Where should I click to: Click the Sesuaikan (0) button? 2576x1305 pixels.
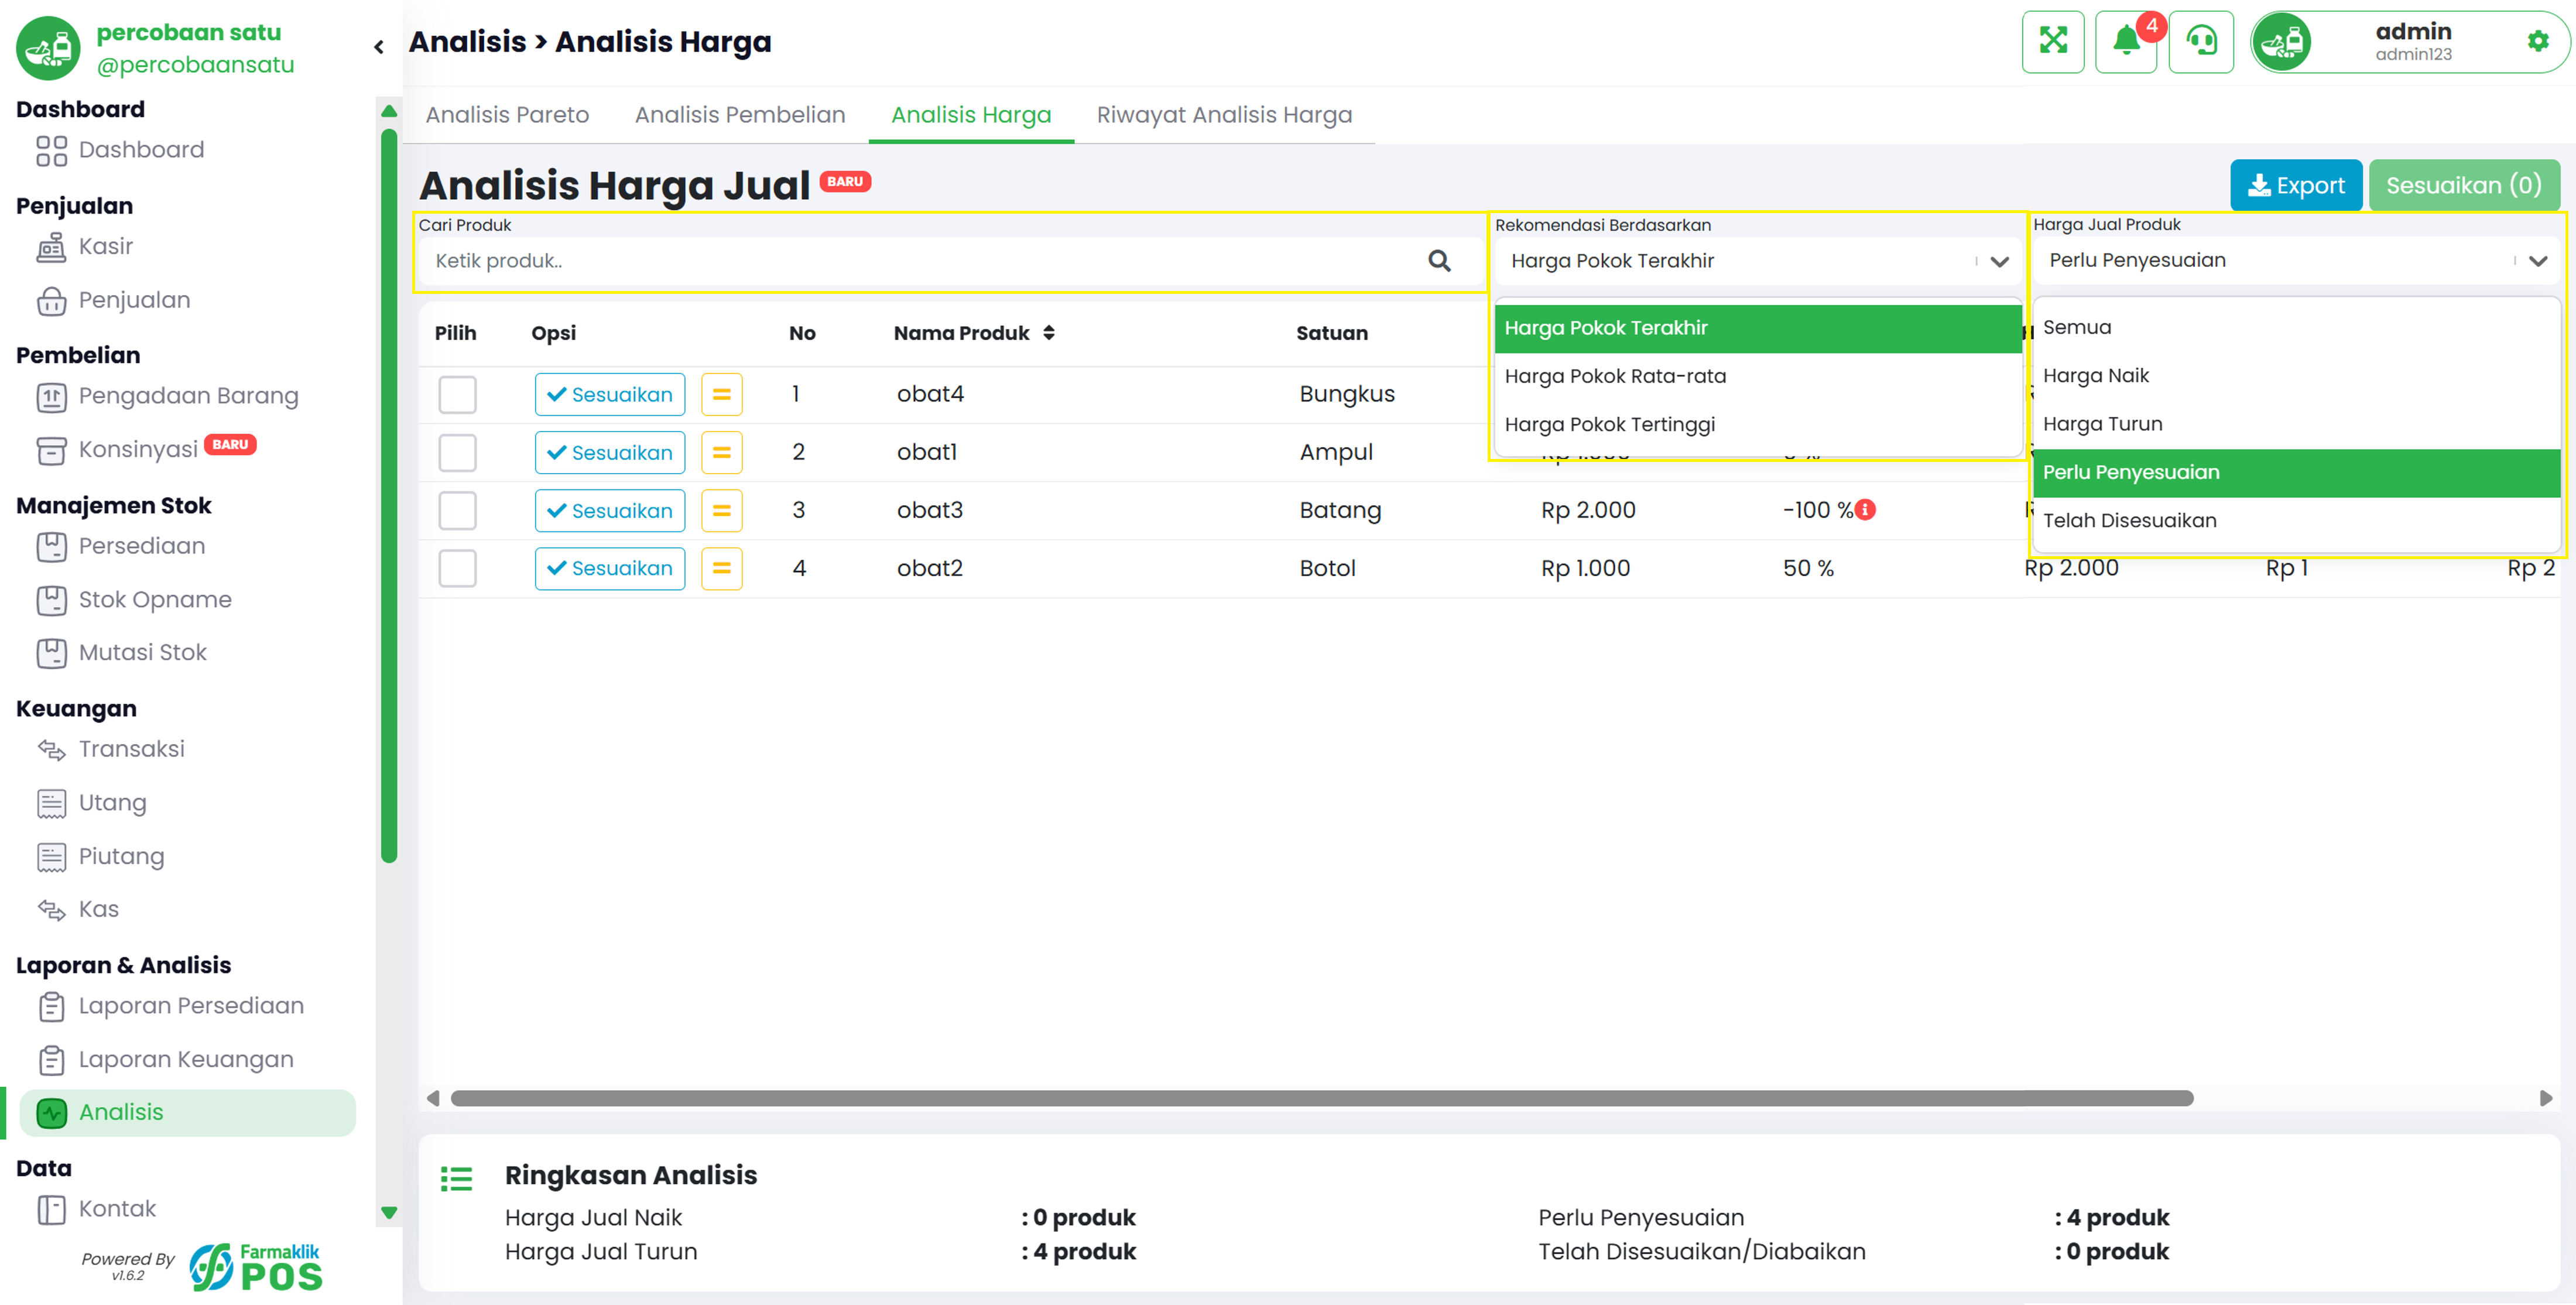pos(2464,185)
